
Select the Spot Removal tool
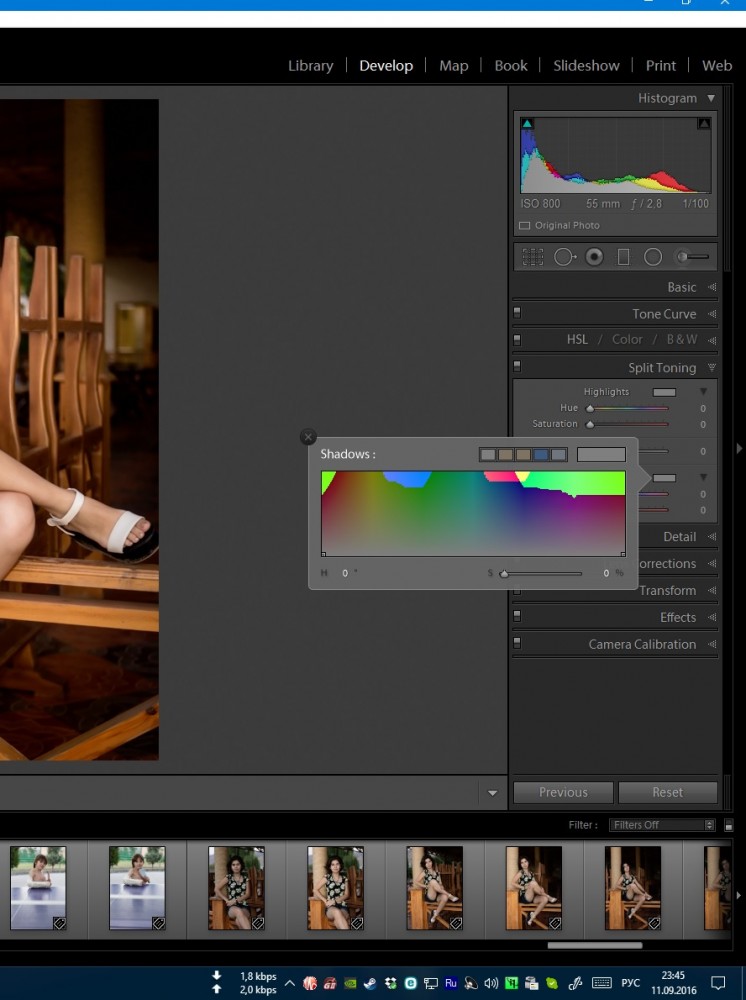click(564, 257)
